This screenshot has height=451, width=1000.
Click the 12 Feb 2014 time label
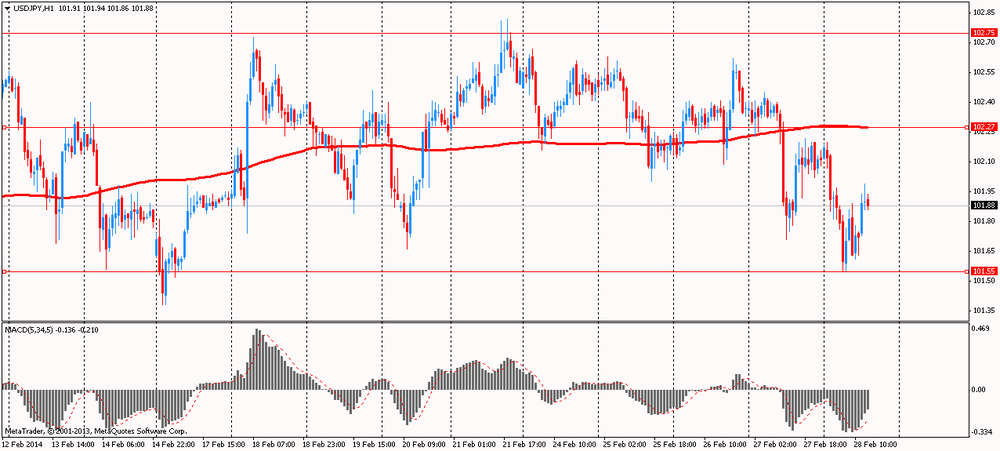click(24, 442)
